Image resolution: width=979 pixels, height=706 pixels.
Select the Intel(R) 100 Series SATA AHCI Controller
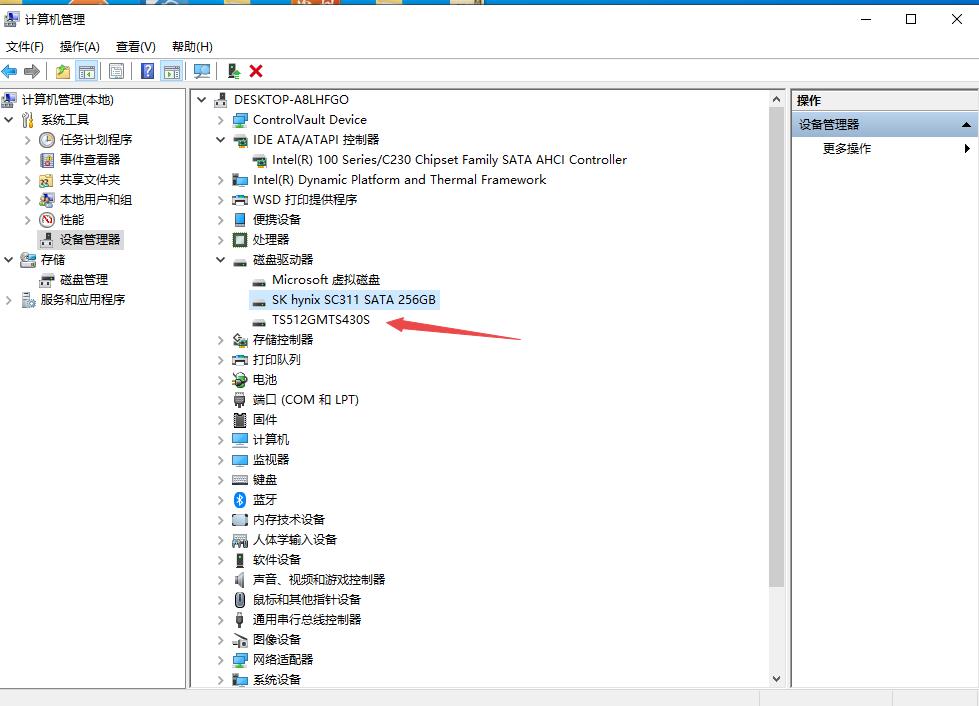450,160
